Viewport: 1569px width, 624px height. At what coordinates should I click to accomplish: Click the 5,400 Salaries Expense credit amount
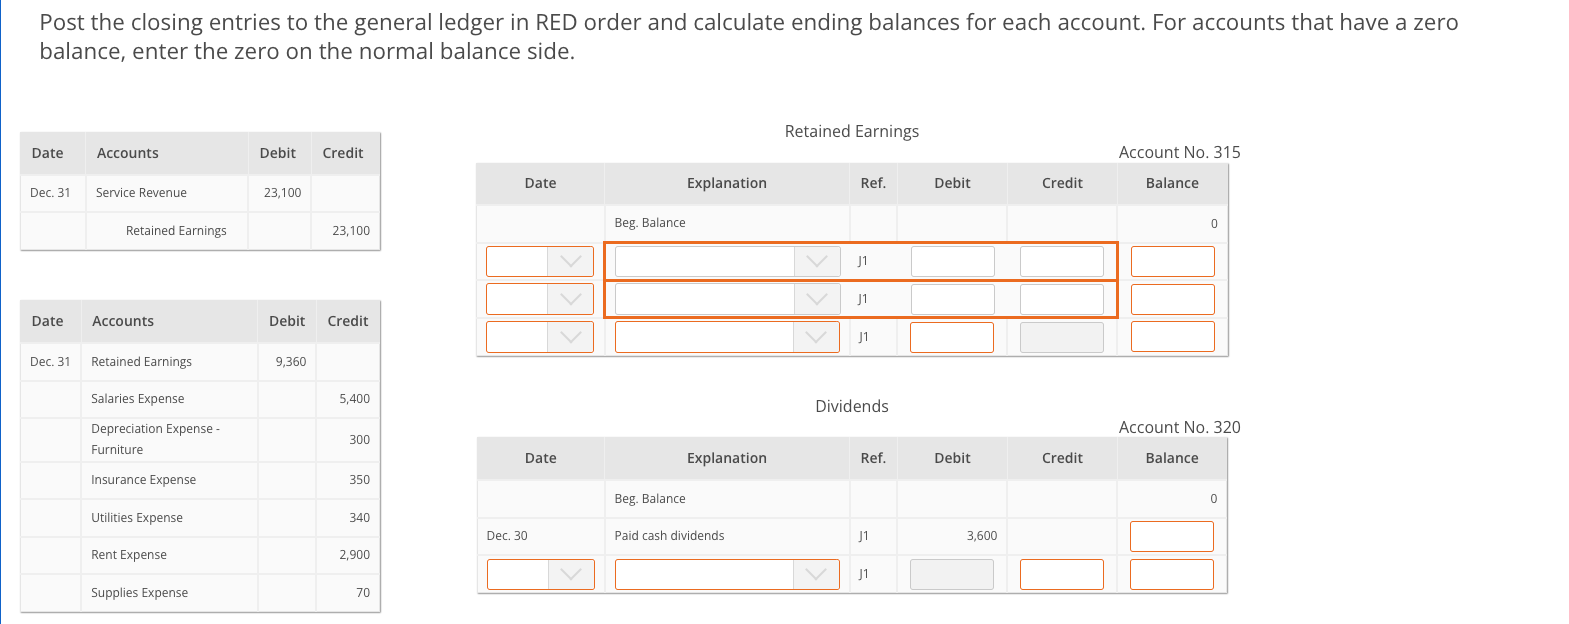click(x=354, y=399)
